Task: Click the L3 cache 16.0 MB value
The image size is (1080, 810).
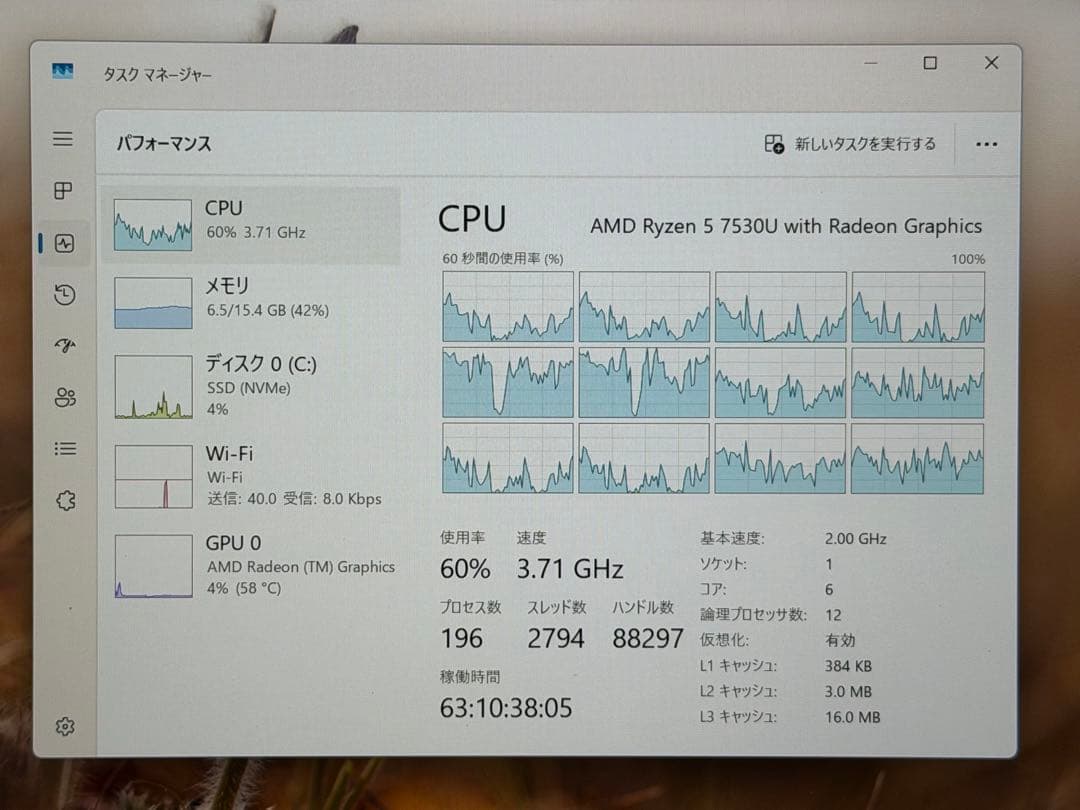Action: [x=853, y=717]
